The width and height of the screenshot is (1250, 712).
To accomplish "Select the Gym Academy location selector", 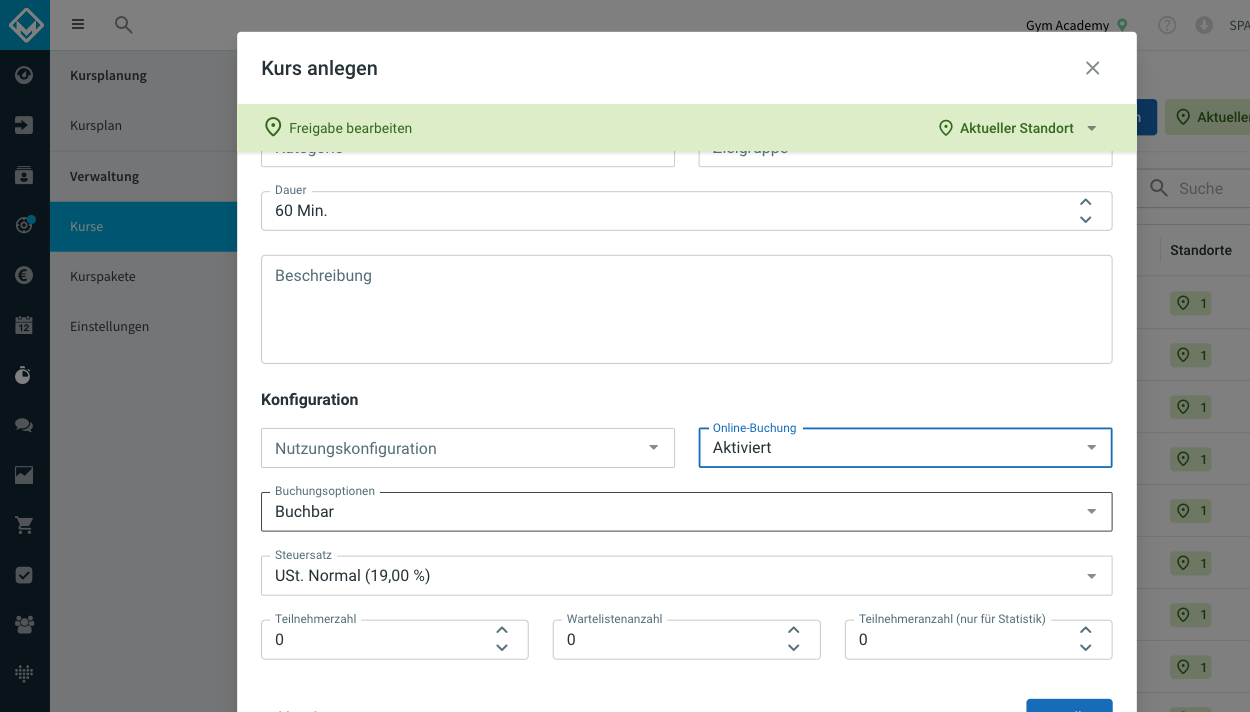I will tap(1077, 25).
